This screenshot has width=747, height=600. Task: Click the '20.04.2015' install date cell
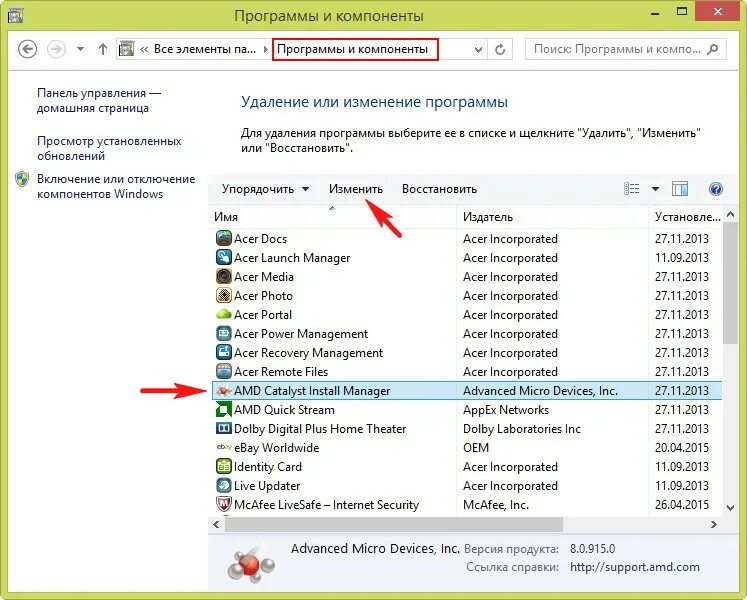[682, 448]
